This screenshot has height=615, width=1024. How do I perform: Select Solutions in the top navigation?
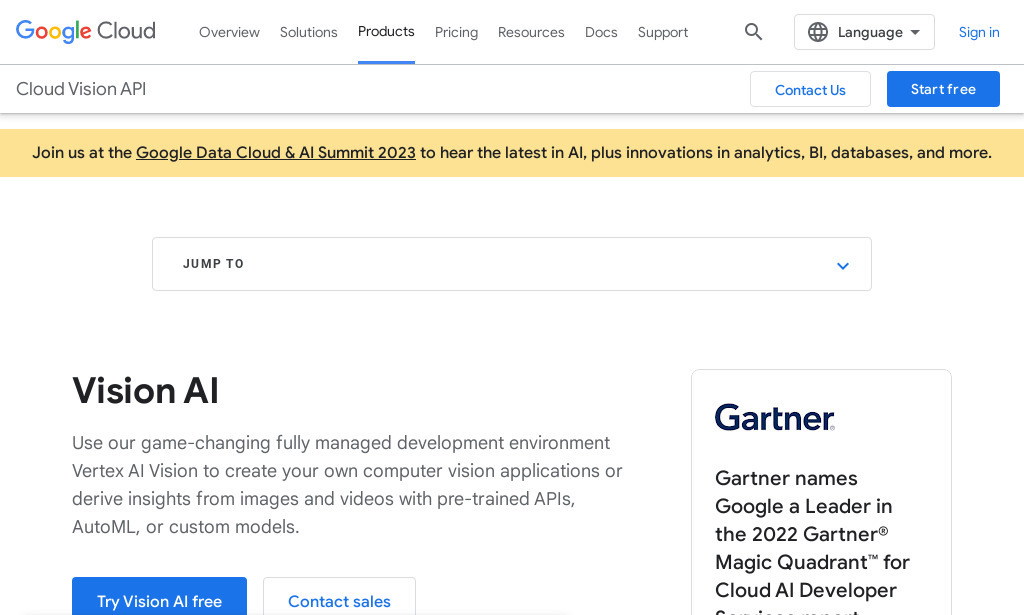pos(308,32)
